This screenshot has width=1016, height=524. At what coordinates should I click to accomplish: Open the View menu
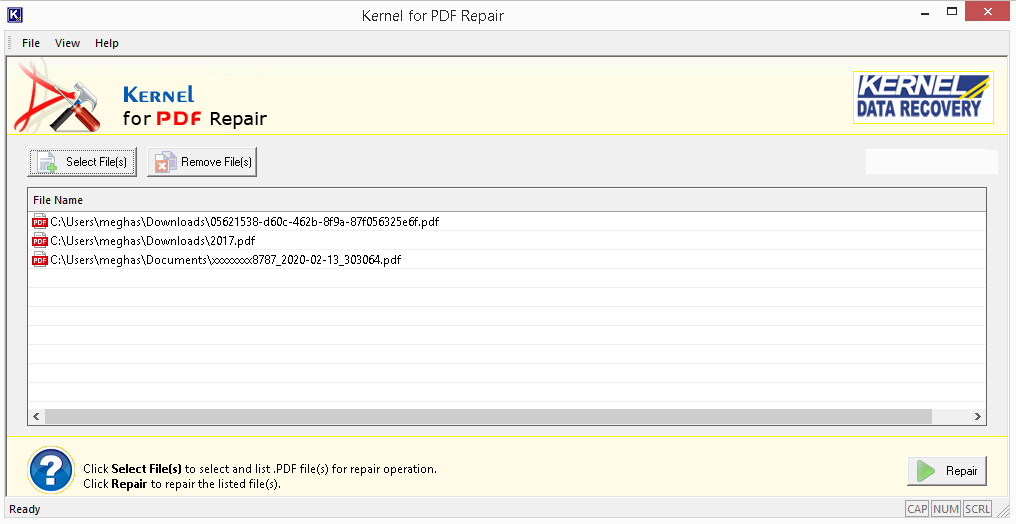point(67,43)
